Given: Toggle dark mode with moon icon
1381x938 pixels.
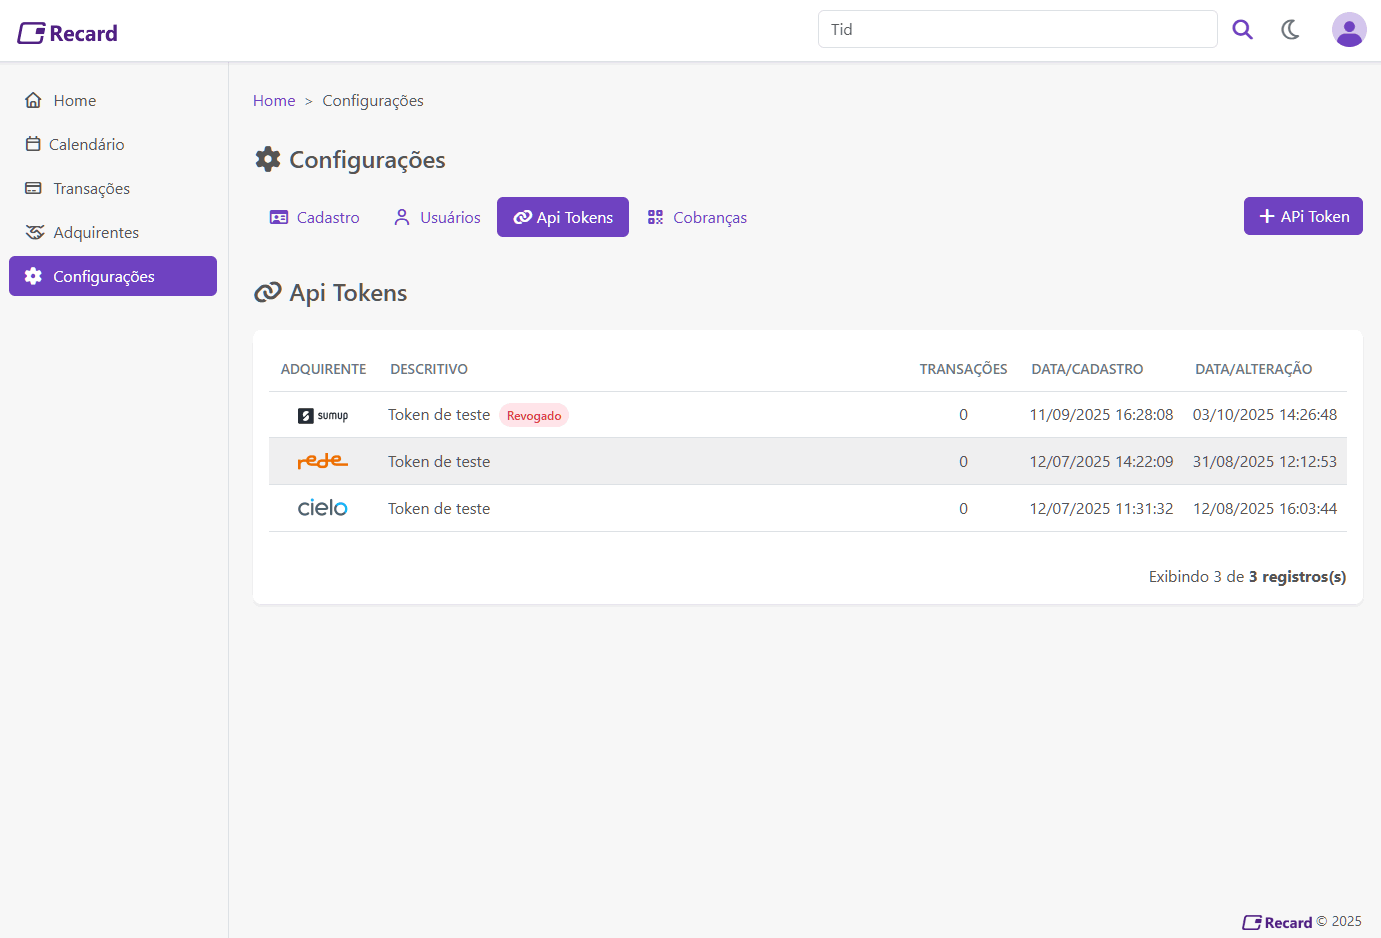Looking at the screenshot, I should tap(1290, 30).
